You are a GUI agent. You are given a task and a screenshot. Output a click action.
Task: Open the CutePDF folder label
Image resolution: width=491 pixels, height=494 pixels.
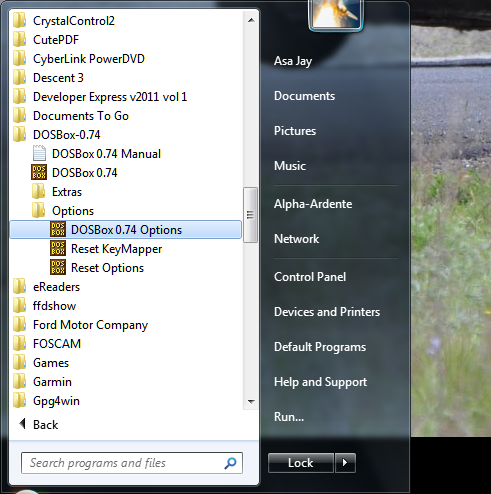[x=56, y=40]
